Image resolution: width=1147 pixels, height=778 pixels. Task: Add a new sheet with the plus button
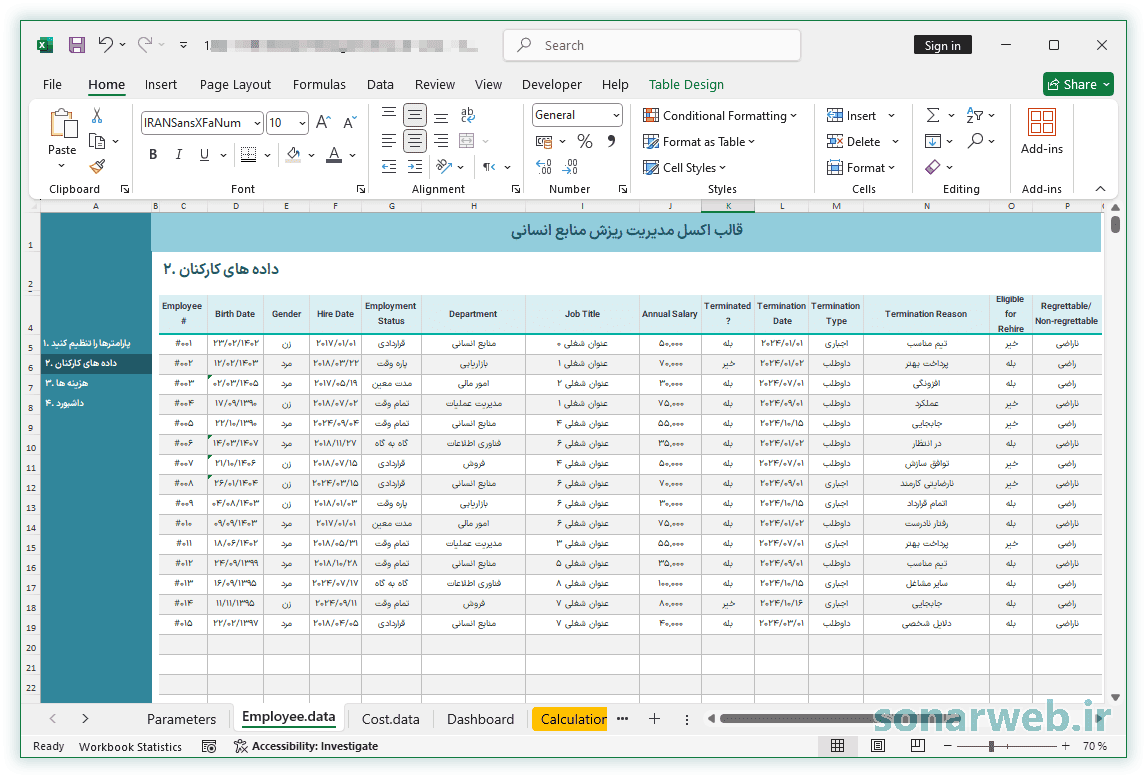pos(654,719)
